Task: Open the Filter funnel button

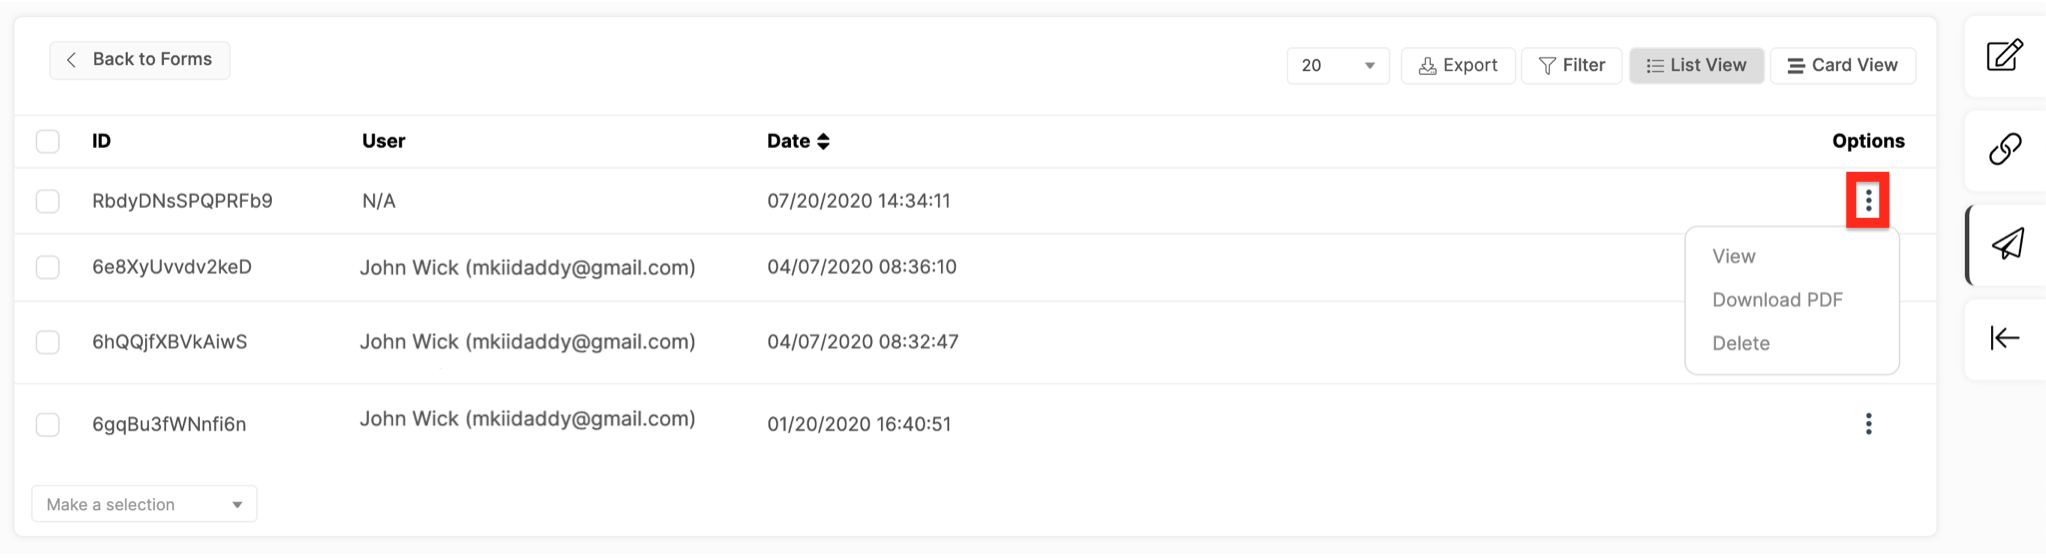Action: pos(1571,65)
